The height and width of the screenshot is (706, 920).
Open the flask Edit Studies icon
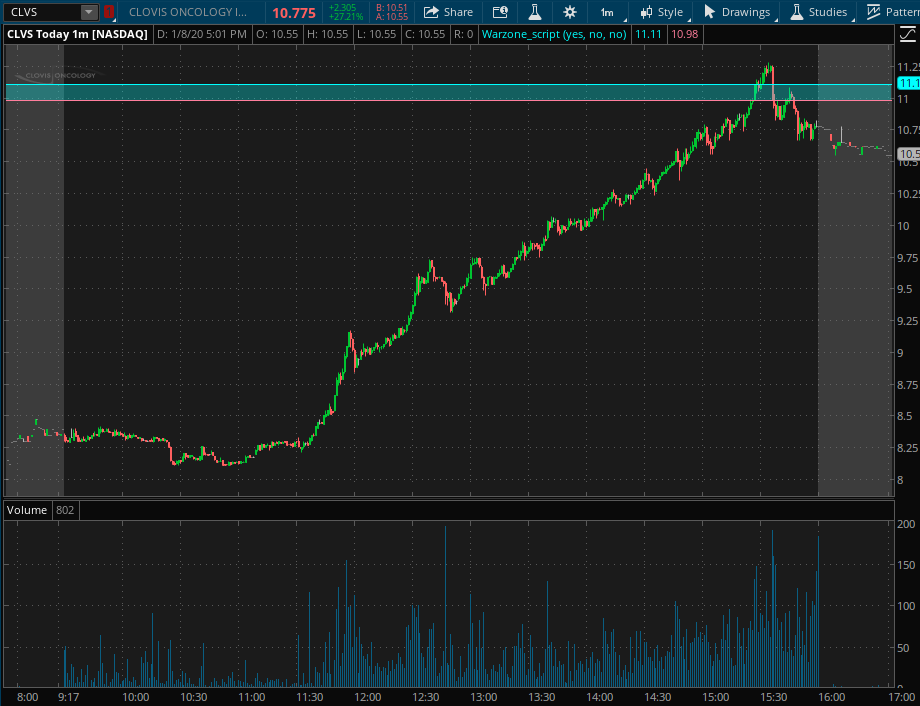pos(535,12)
